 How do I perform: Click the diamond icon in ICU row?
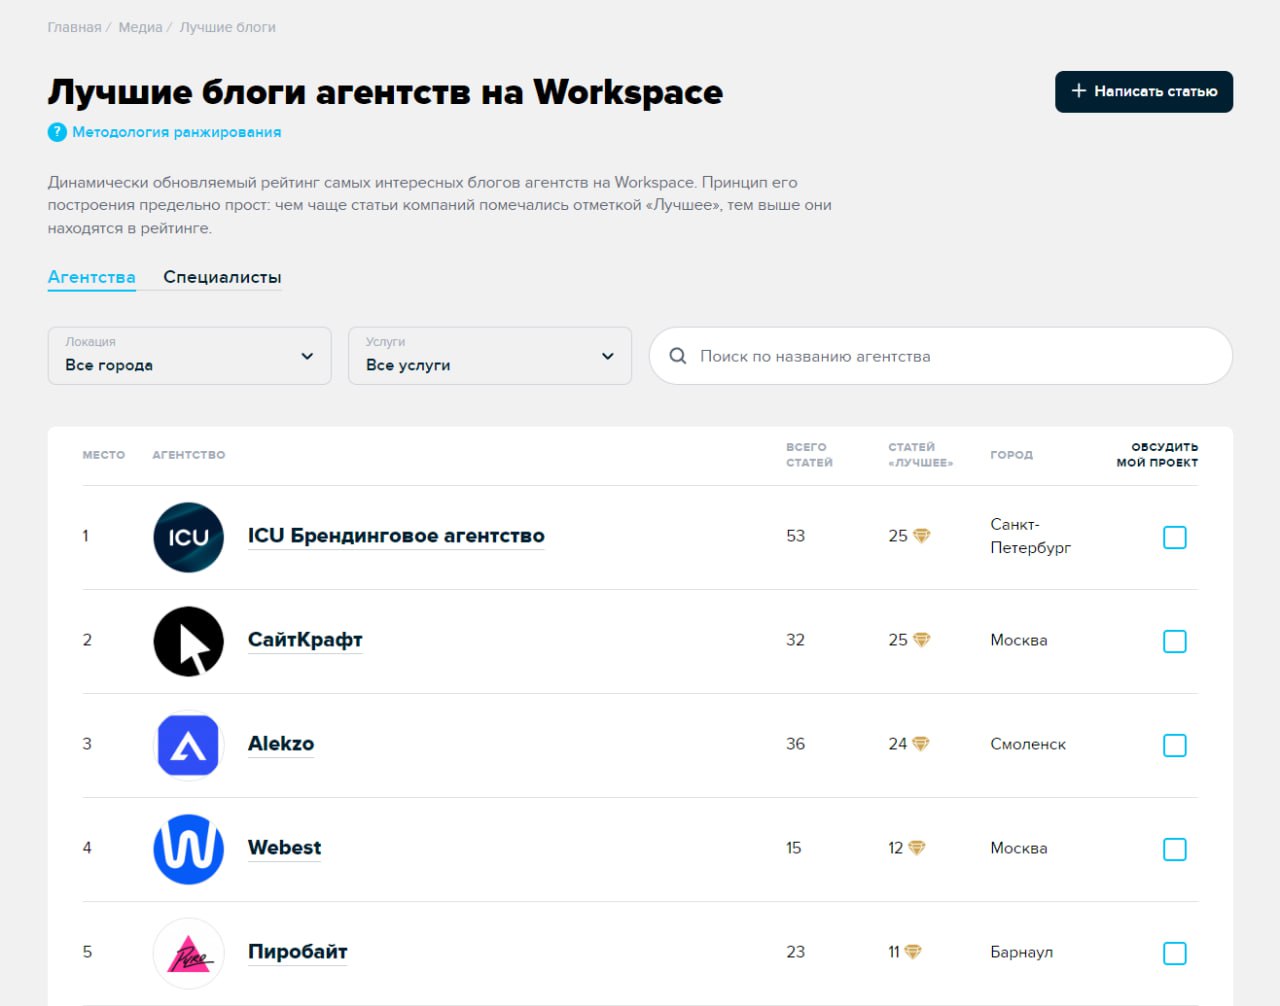[x=922, y=536]
